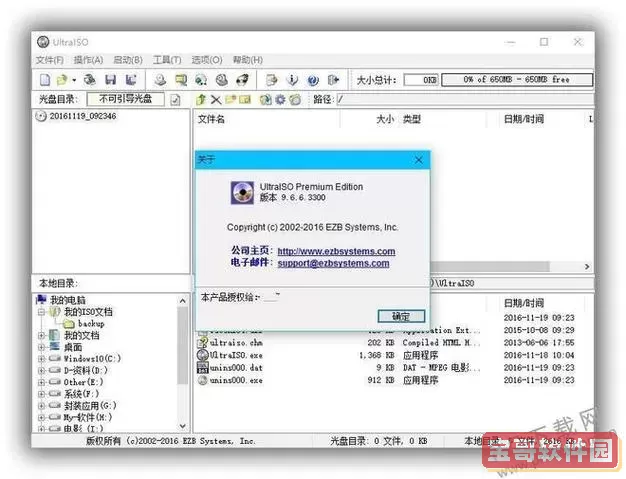Open the 操作(A) menu
Image resolution: width=626 pixels, height=479 pixels.
pos(88,60)
